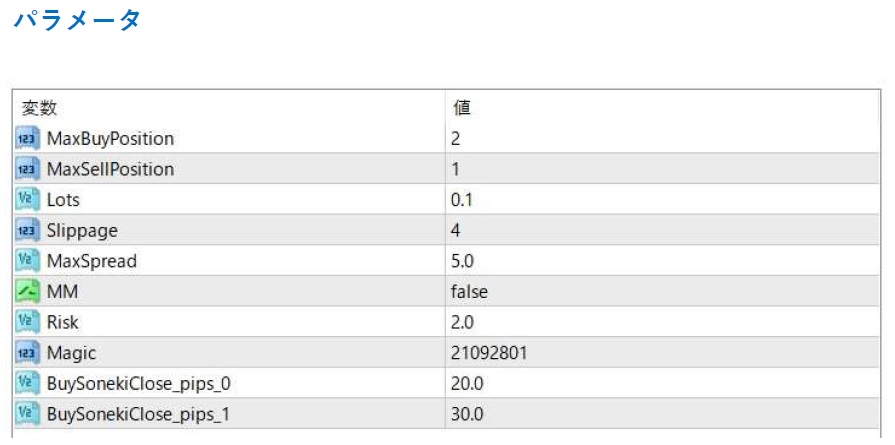Click the icon beside BuySonekiClose_pips_1
895x445 pixels.
tap(27, 413)
